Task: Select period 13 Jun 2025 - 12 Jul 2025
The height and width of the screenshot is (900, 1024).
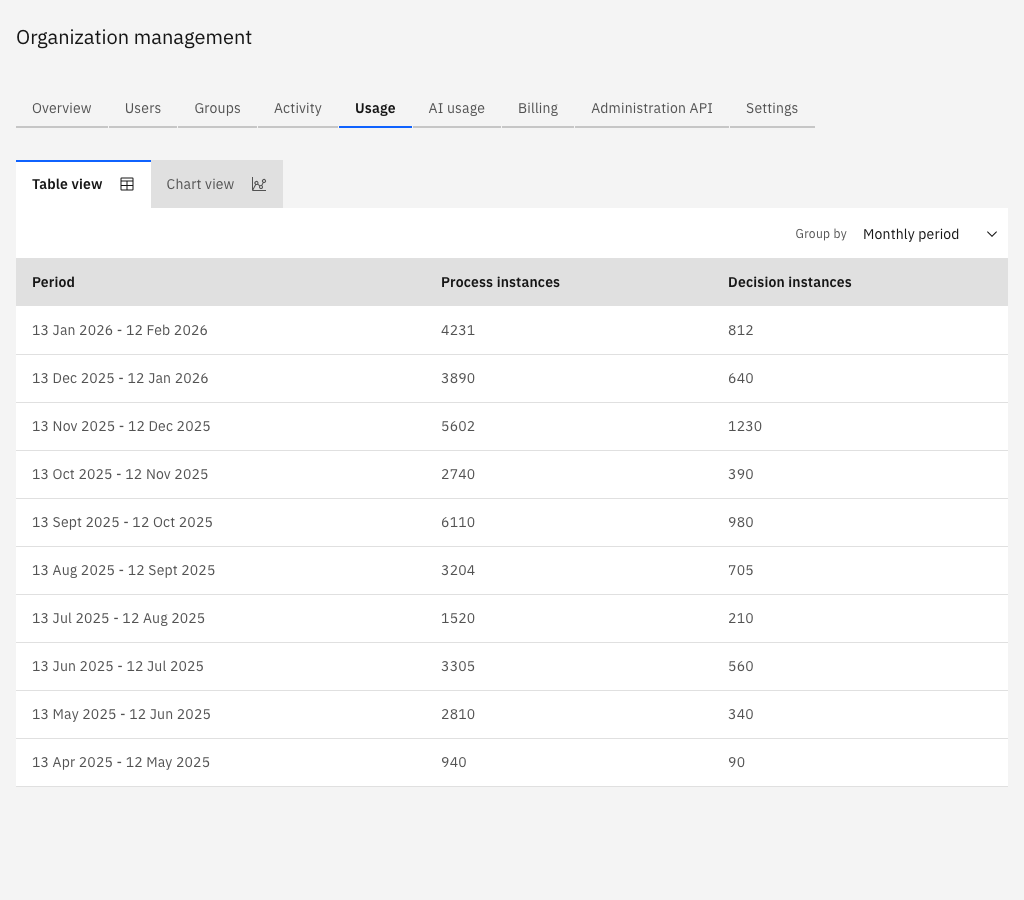Action: pos(118,666)
